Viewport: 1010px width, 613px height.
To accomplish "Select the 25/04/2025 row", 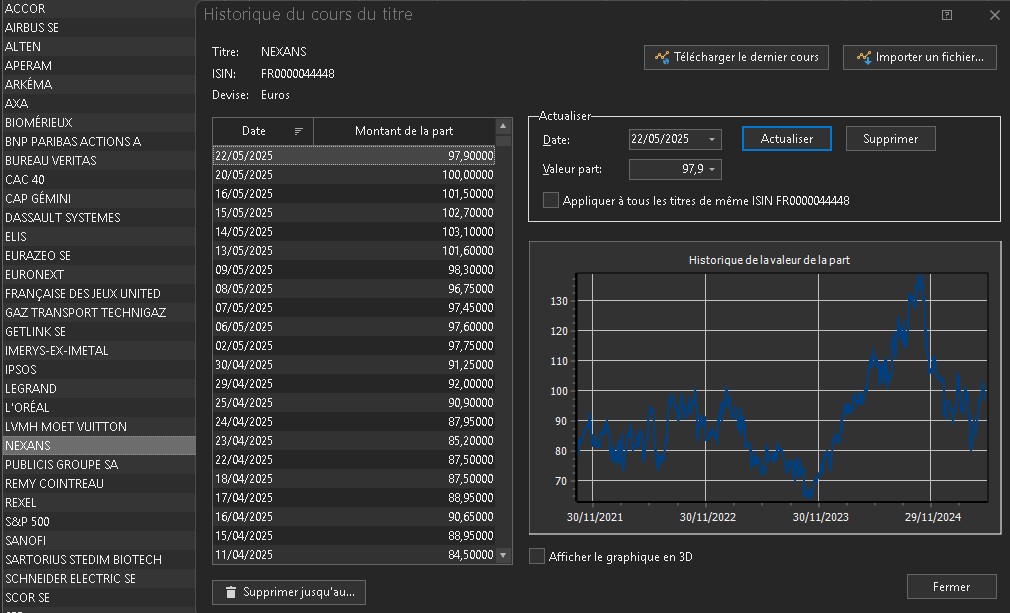I will point(354,402).
